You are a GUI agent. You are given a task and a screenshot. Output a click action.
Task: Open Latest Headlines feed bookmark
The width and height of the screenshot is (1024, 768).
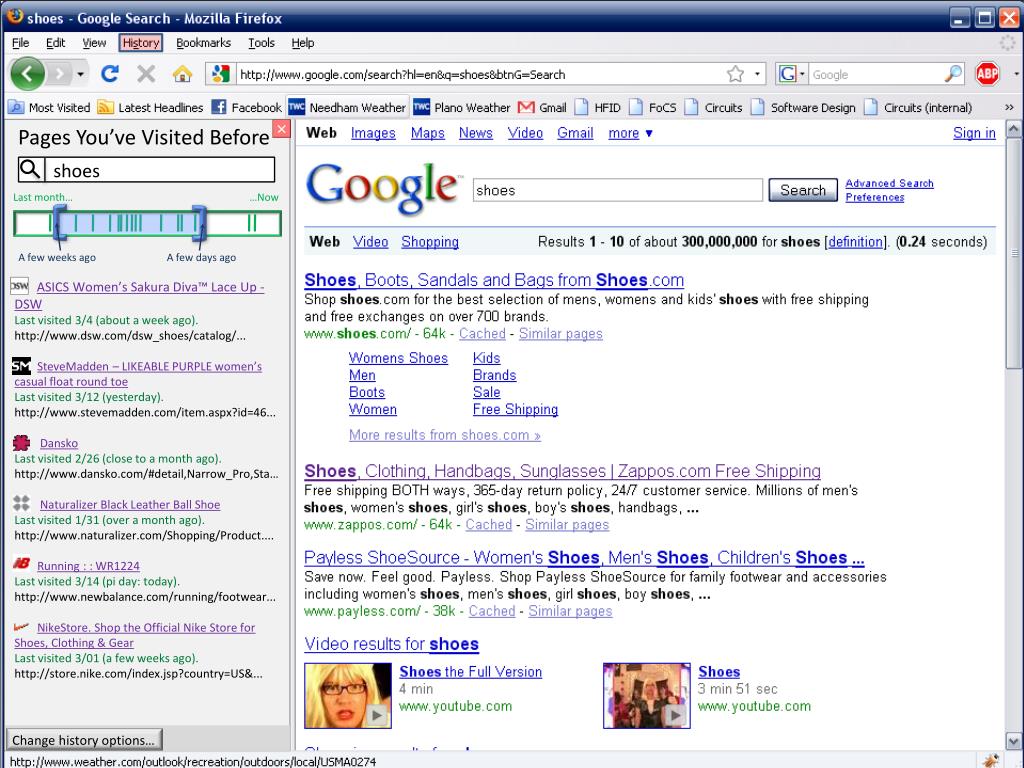150,107
